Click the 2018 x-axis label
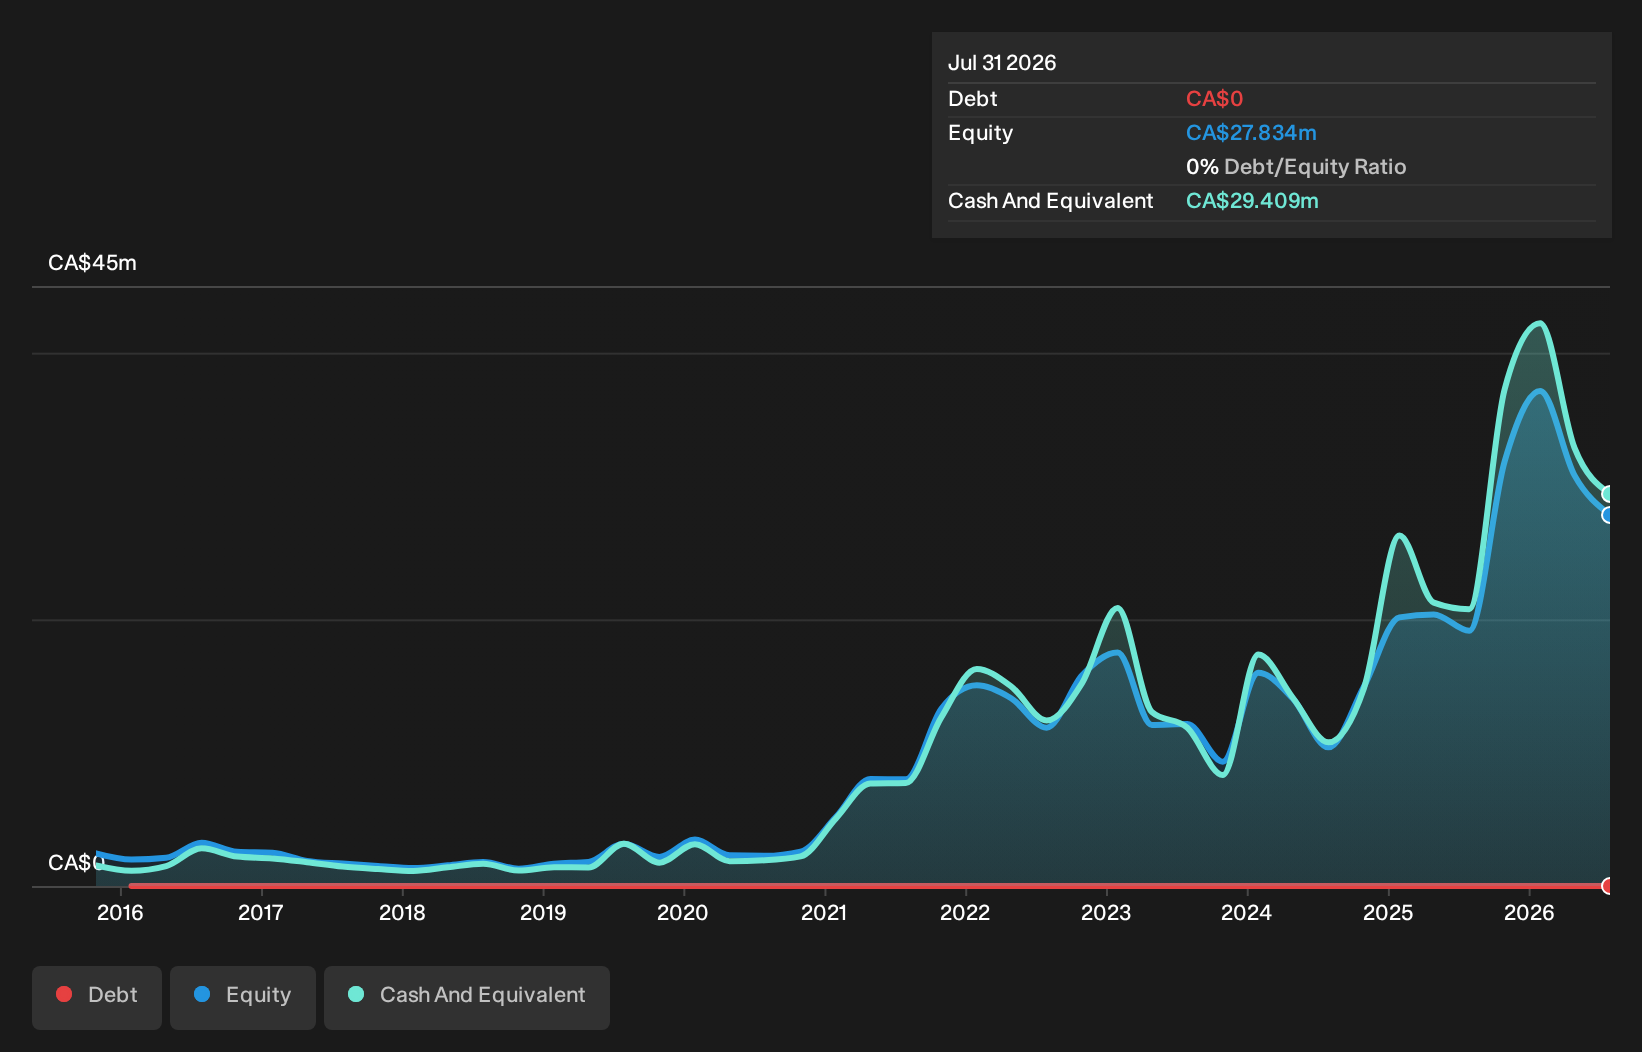 402,913
